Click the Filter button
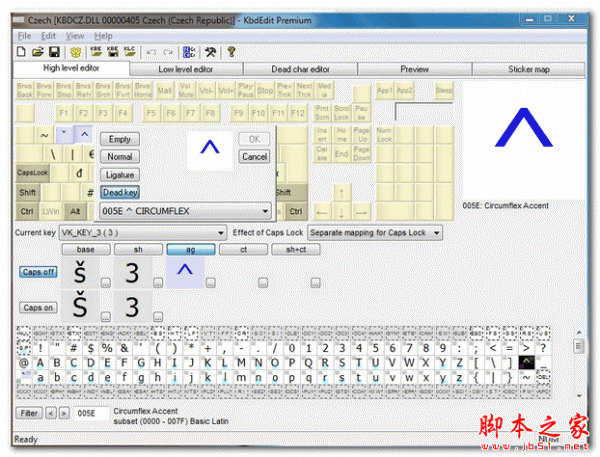 (29, 413)
